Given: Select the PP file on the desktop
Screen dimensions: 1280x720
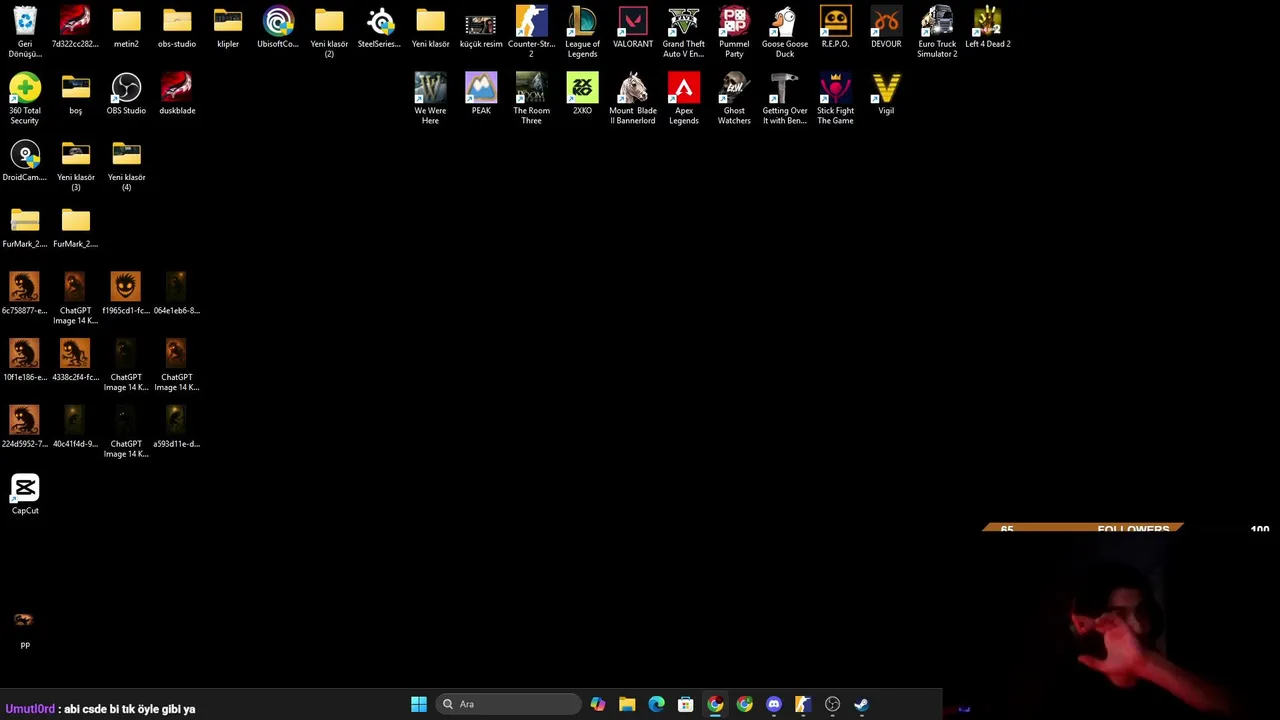Looking at the screenshot, I should pyautogui.click(x=25, y=630).
